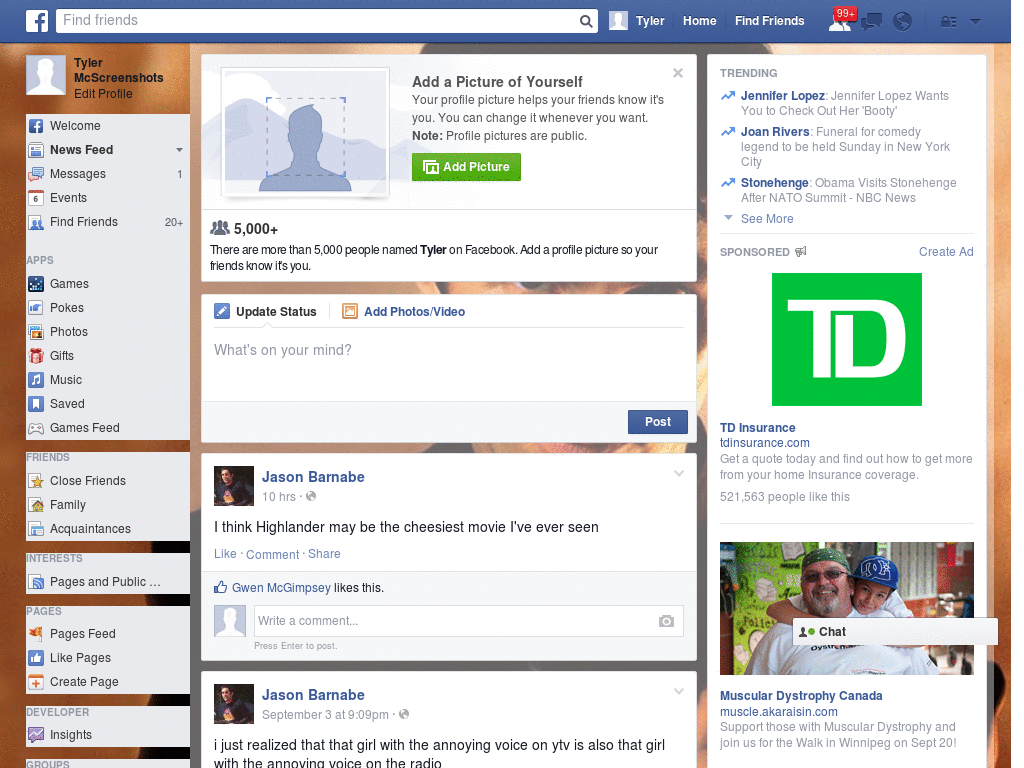This screenshot has width=1024, height=768.
Task: Click the Like Pages thumbs-up icon
Action: 36,658
